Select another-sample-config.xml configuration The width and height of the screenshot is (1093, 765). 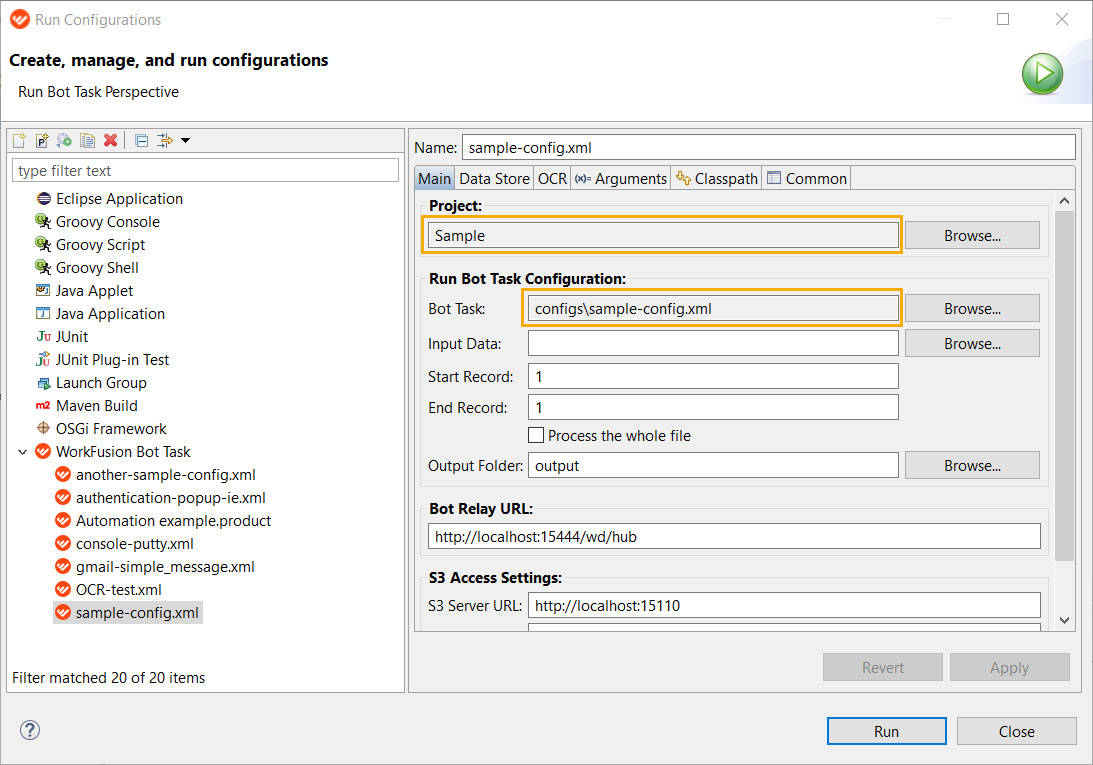[165, 475]
